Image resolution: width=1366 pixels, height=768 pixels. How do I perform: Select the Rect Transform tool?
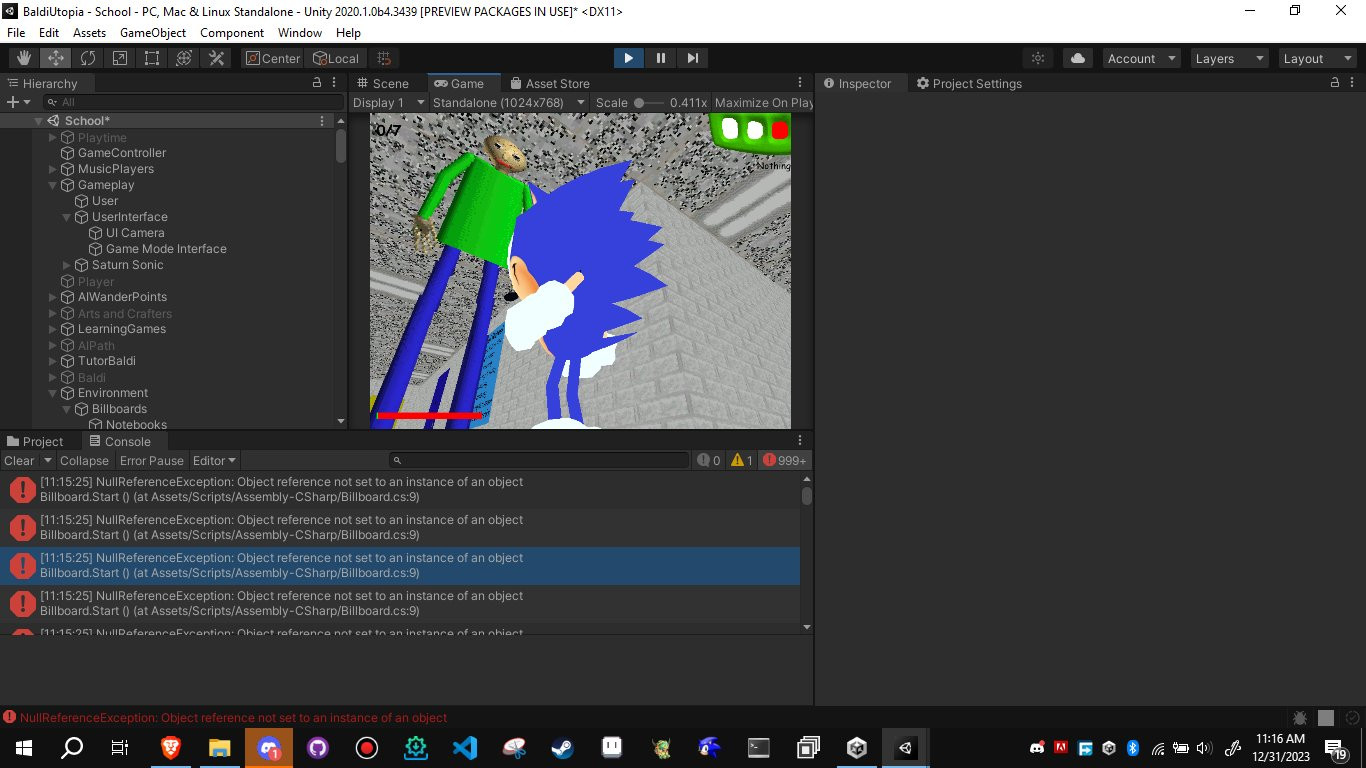point(152,58)
